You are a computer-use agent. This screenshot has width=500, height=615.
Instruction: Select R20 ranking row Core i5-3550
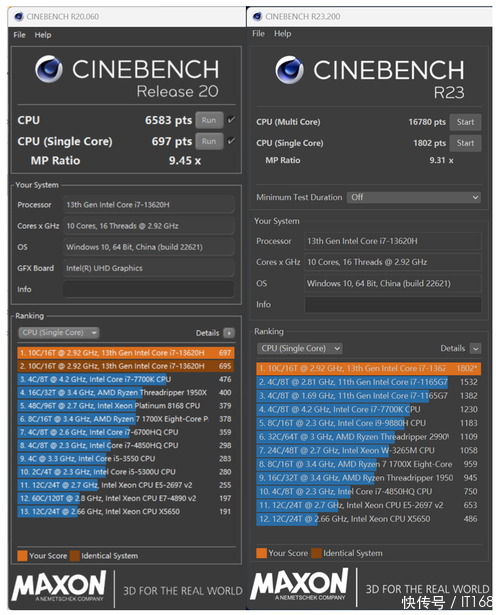coord(126,459)
